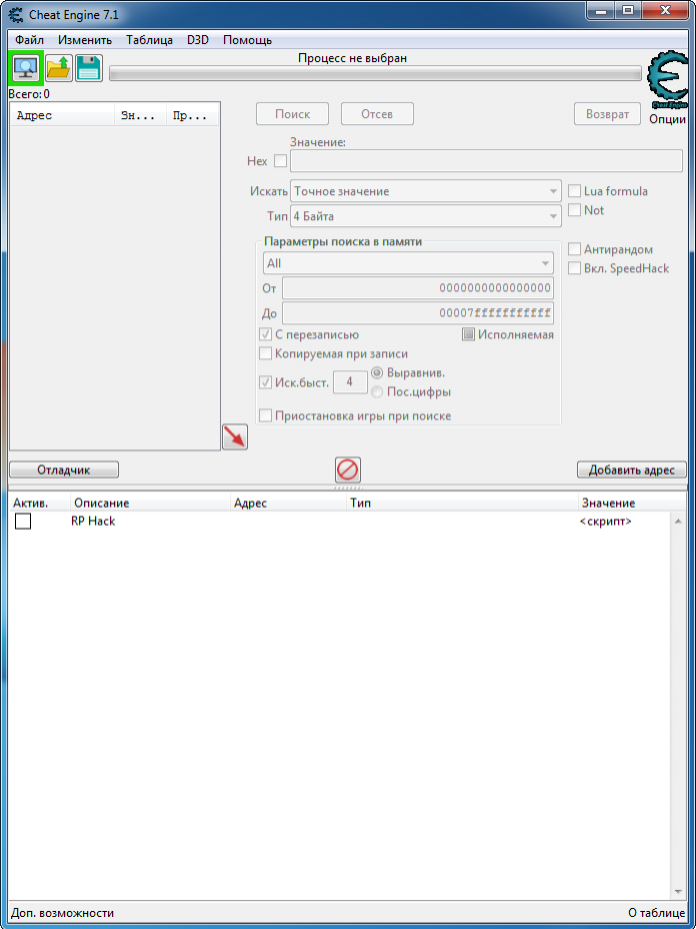
Task: Click the save table floppy disk icon
Action: click(x=89, y=69)
